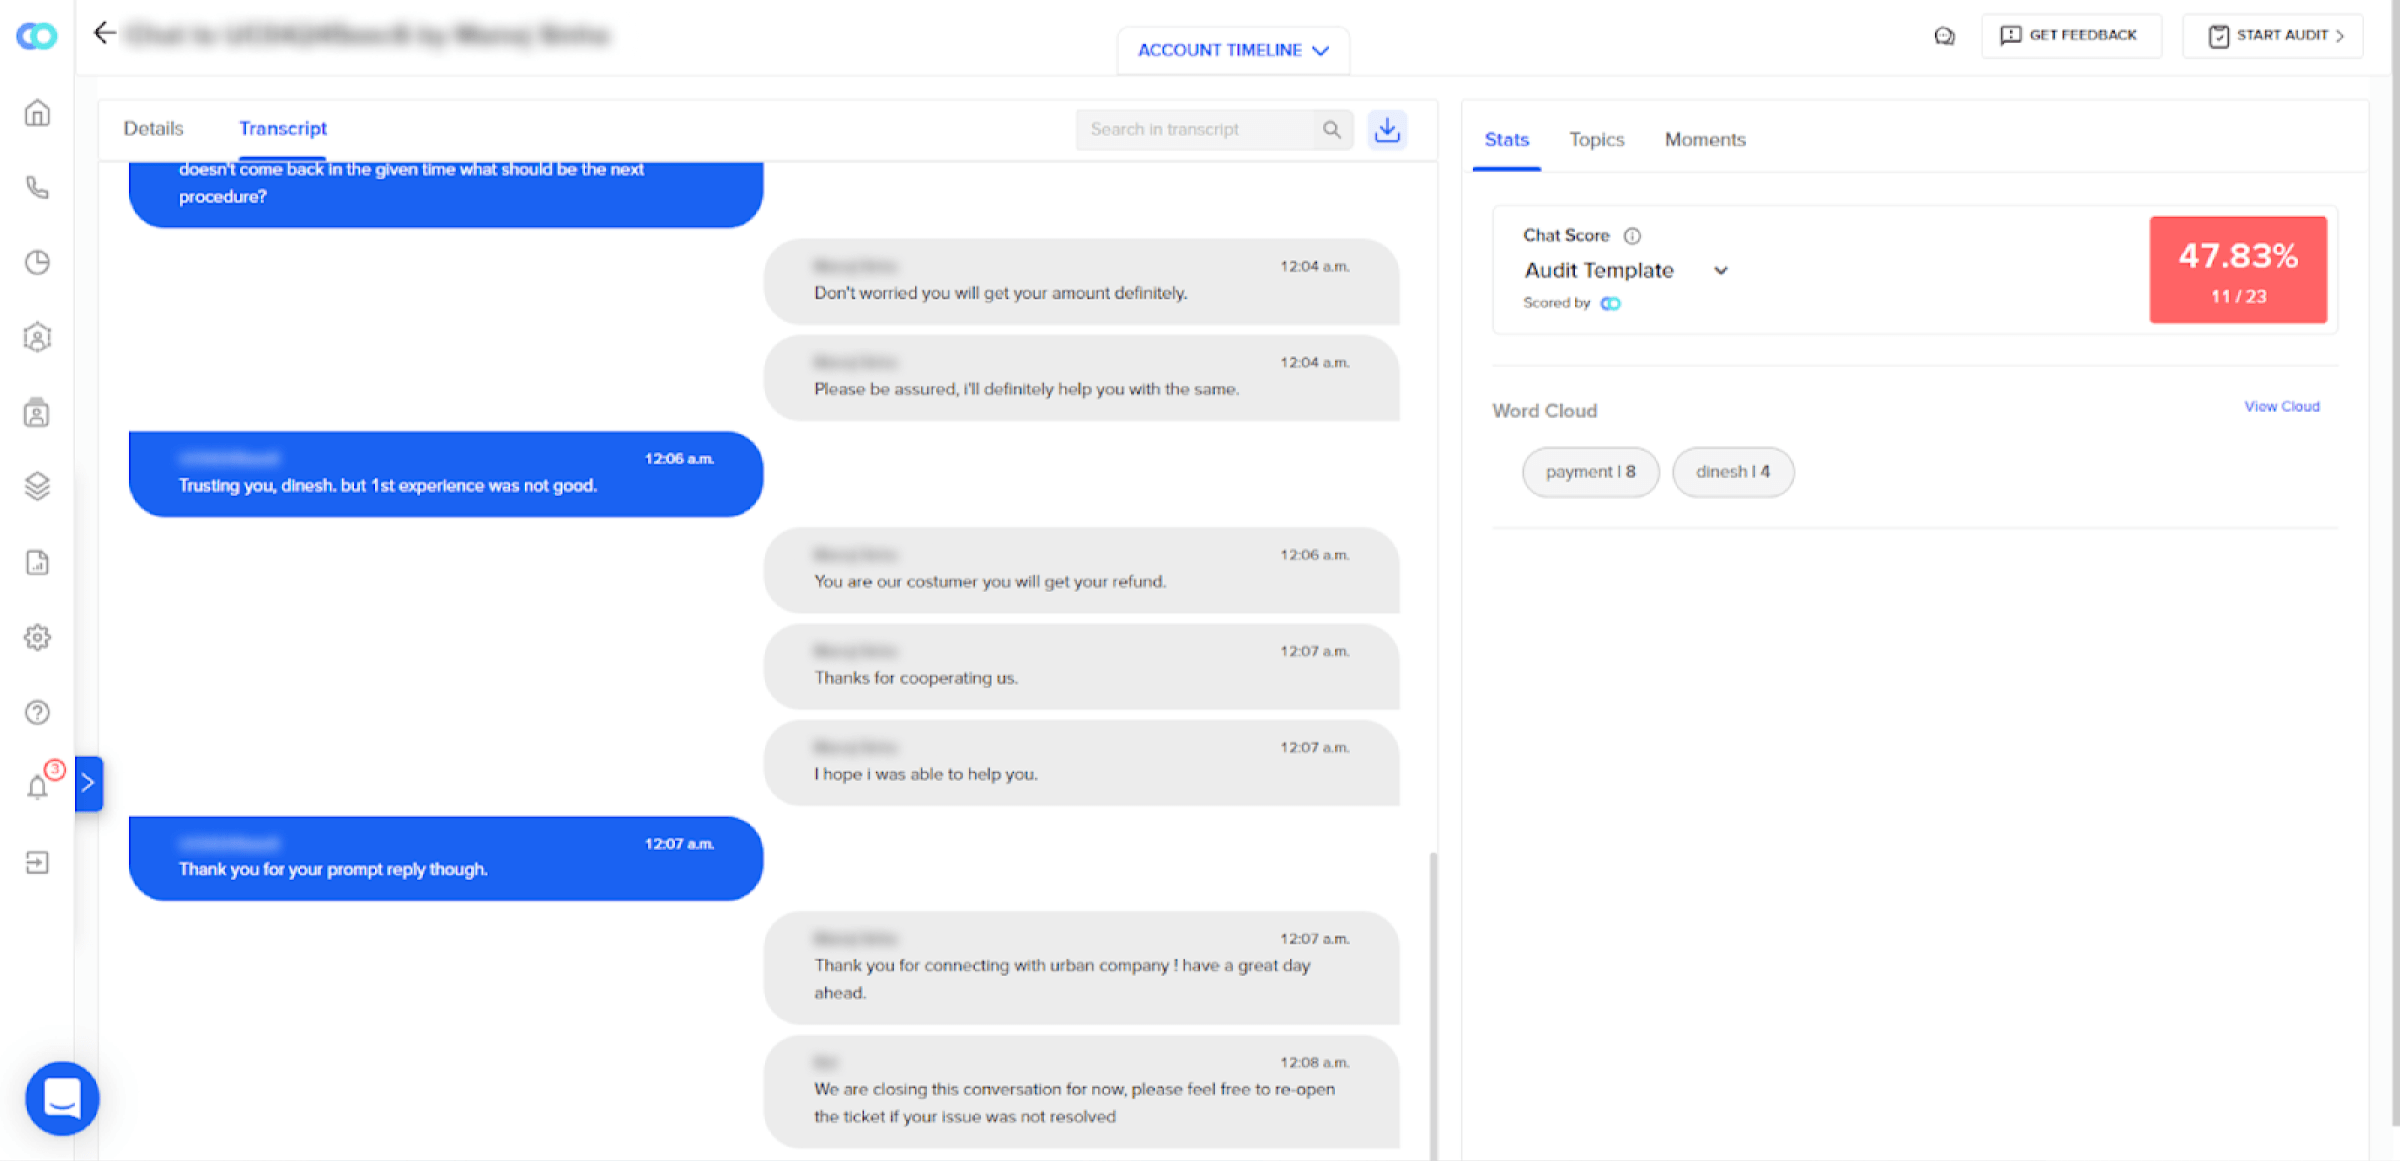Open the intercom chat bubble at bottom left
2400x1161 pixels.
coord(62,1097)
